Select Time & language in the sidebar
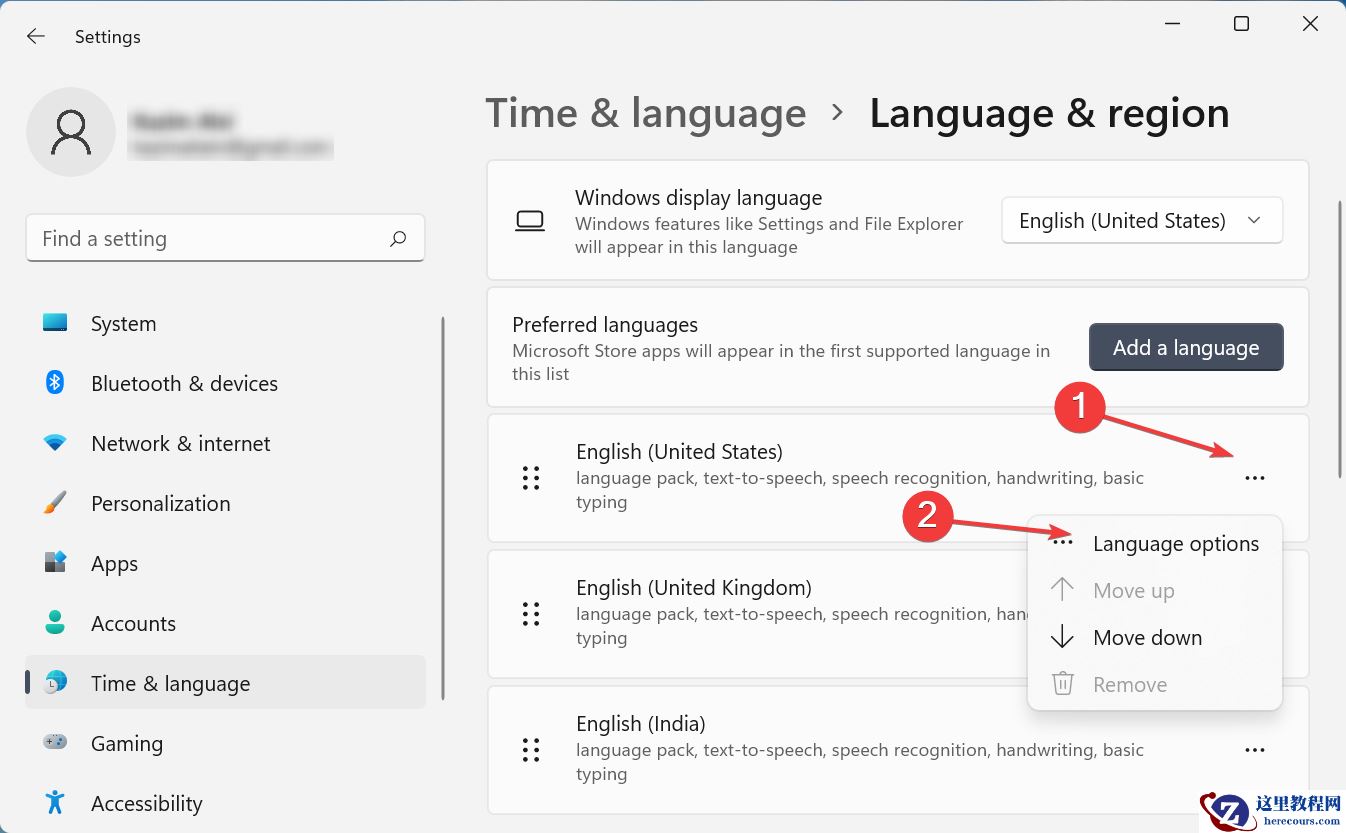 [x=225, y=684]
